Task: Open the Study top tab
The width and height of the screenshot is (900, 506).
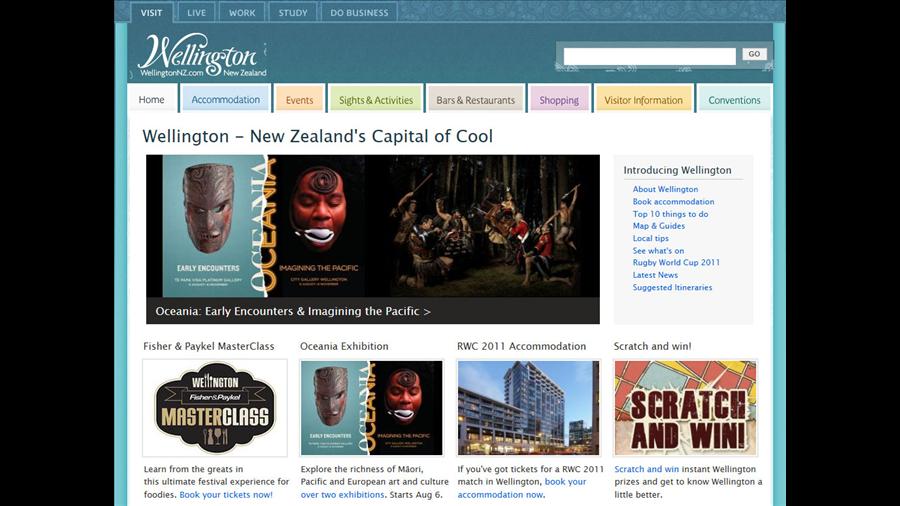Action: 293,13
